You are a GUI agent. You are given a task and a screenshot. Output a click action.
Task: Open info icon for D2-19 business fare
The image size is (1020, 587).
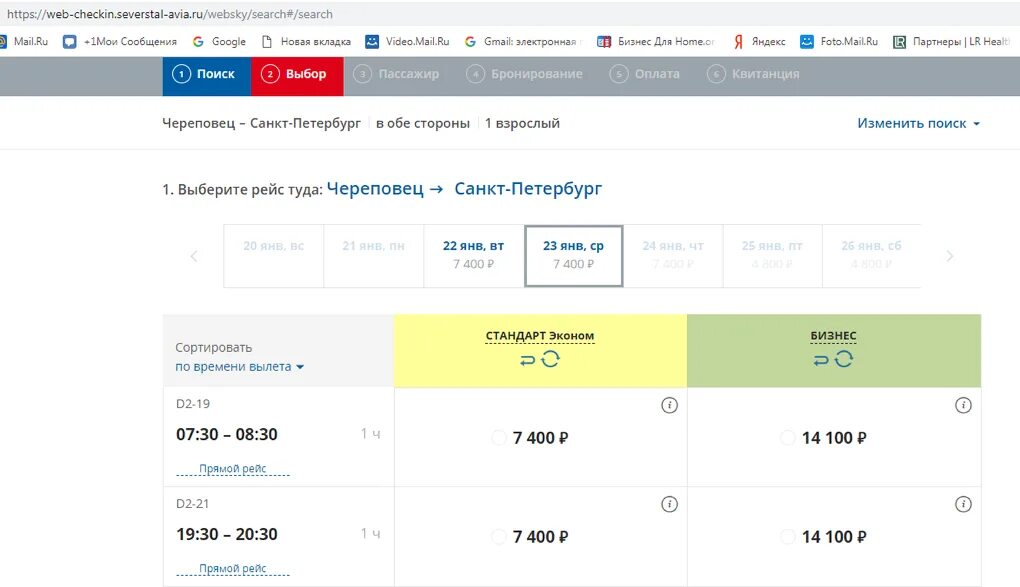[963, 405]
